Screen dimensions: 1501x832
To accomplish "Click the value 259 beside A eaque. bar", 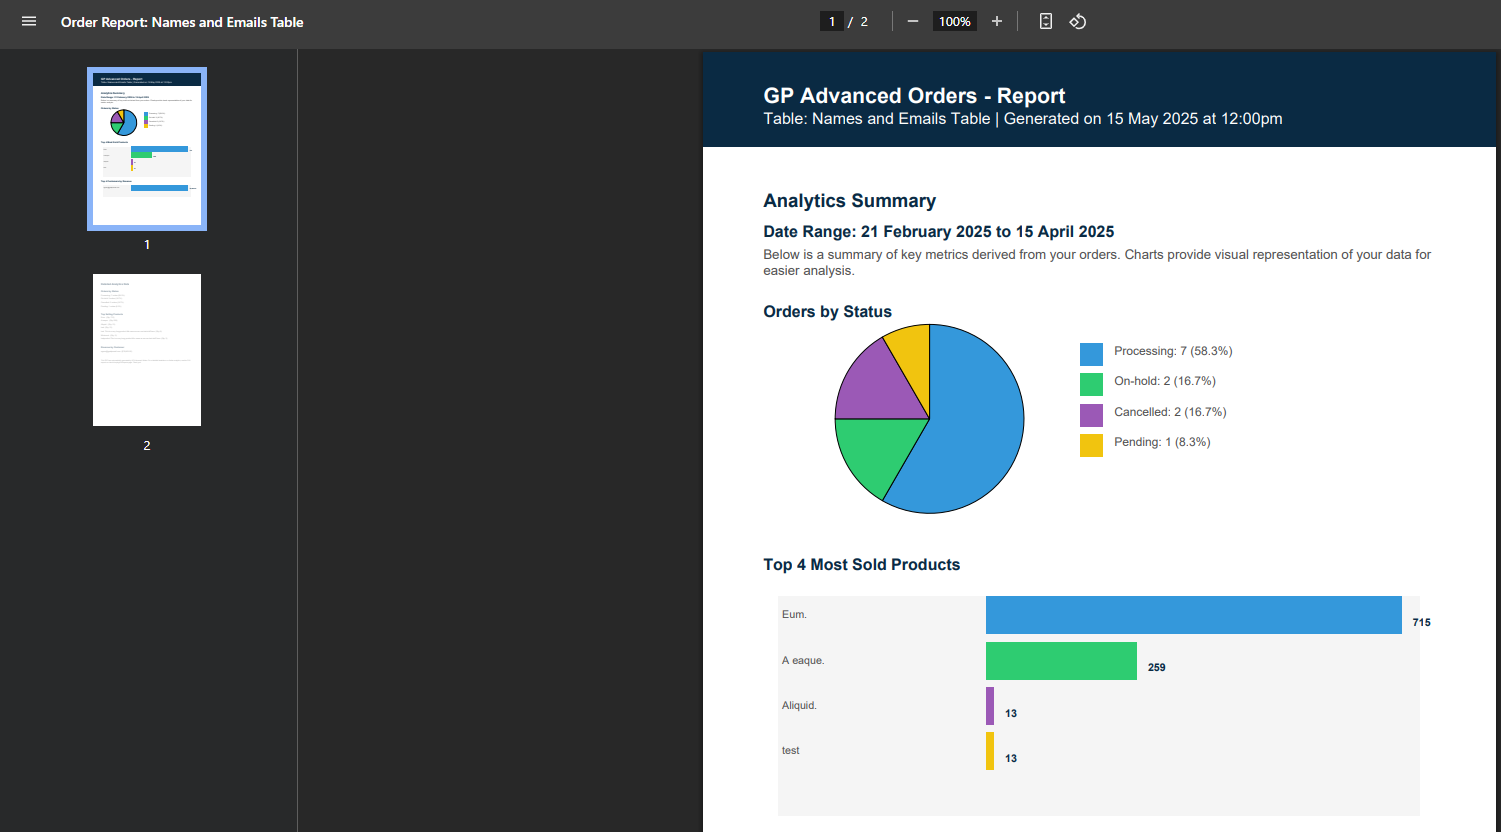I will [1156, 667].
